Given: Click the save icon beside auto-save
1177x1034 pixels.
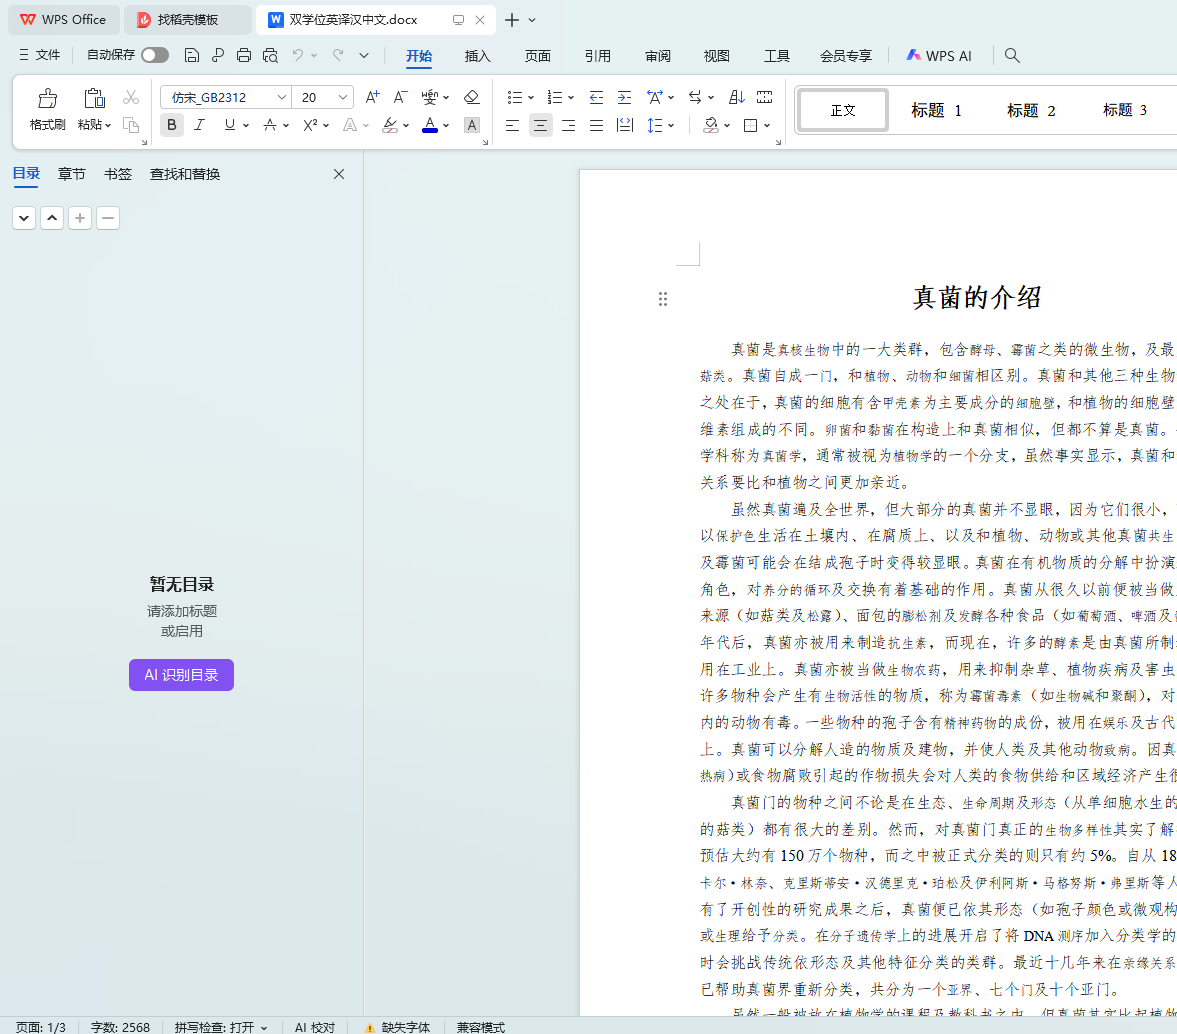Looking at the screenshot, I should tap(192, 55).
